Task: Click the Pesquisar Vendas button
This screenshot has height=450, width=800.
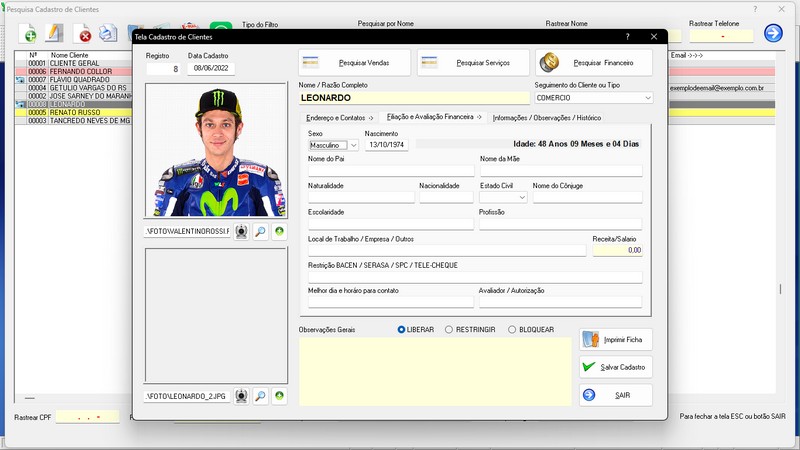Action: [357, 63]
